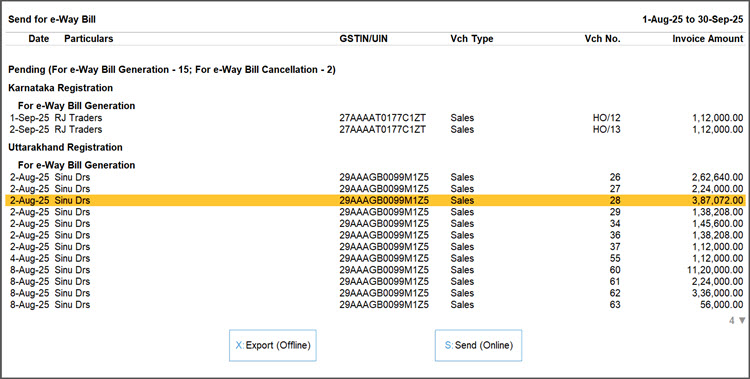Click the GSTIN/UIN column header
This screenshot has height=379, width=750.
pyautogui.click(x=364, y=39)
